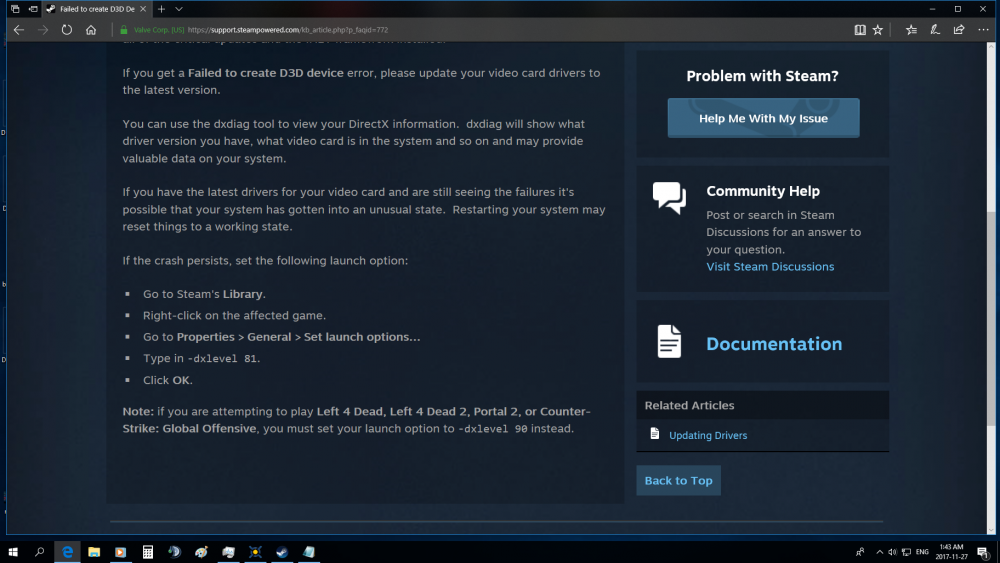The height and width of the screenshot is (563, 1000).
Task: Click Help Me With My Issue button
Action: 763,118
